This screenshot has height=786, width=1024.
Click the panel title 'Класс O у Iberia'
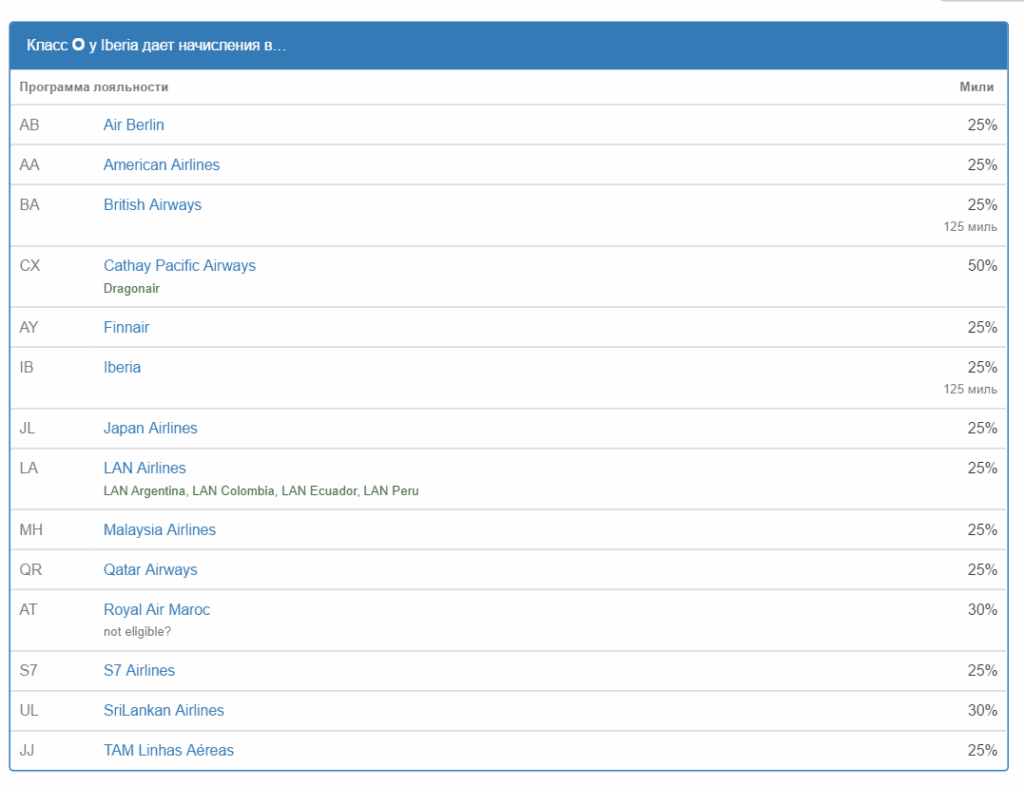[x=82, y=45]
